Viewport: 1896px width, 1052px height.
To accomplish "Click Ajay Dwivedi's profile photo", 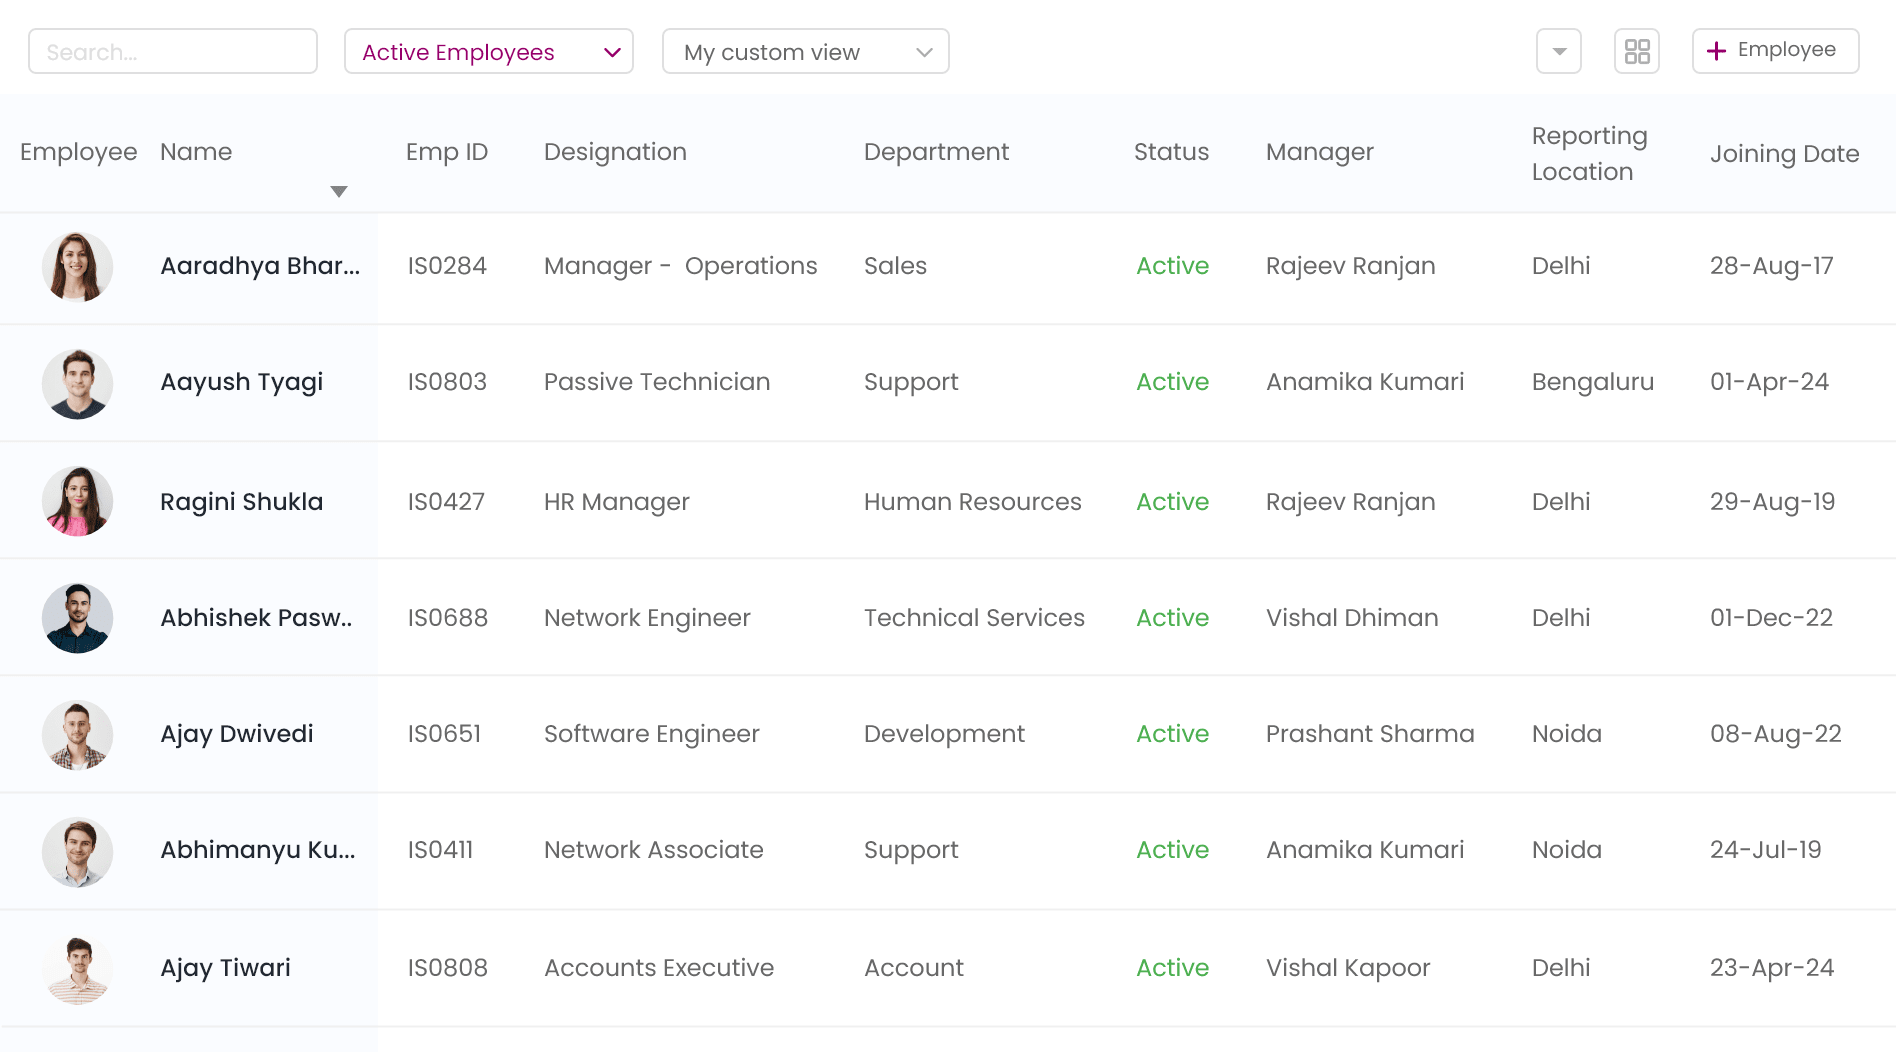I will tap(77, 735).
